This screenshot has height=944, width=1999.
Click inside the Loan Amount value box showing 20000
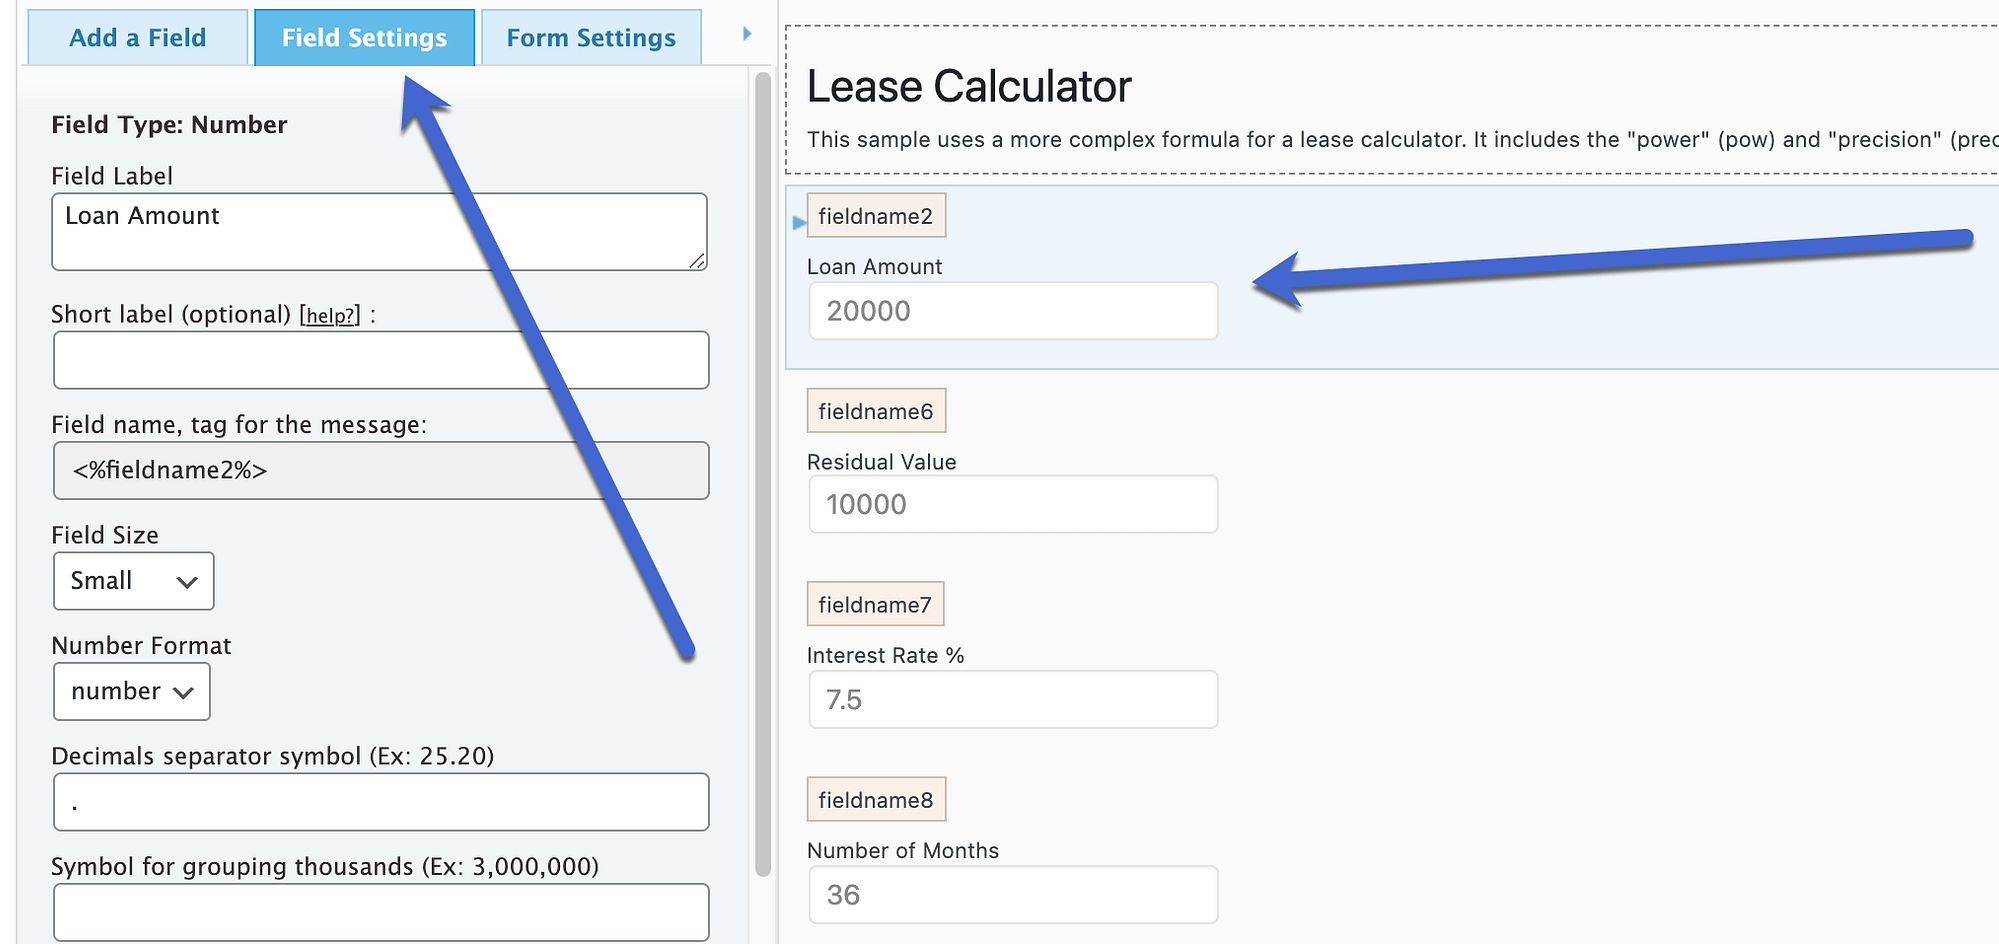click(x=1011, y=310)
